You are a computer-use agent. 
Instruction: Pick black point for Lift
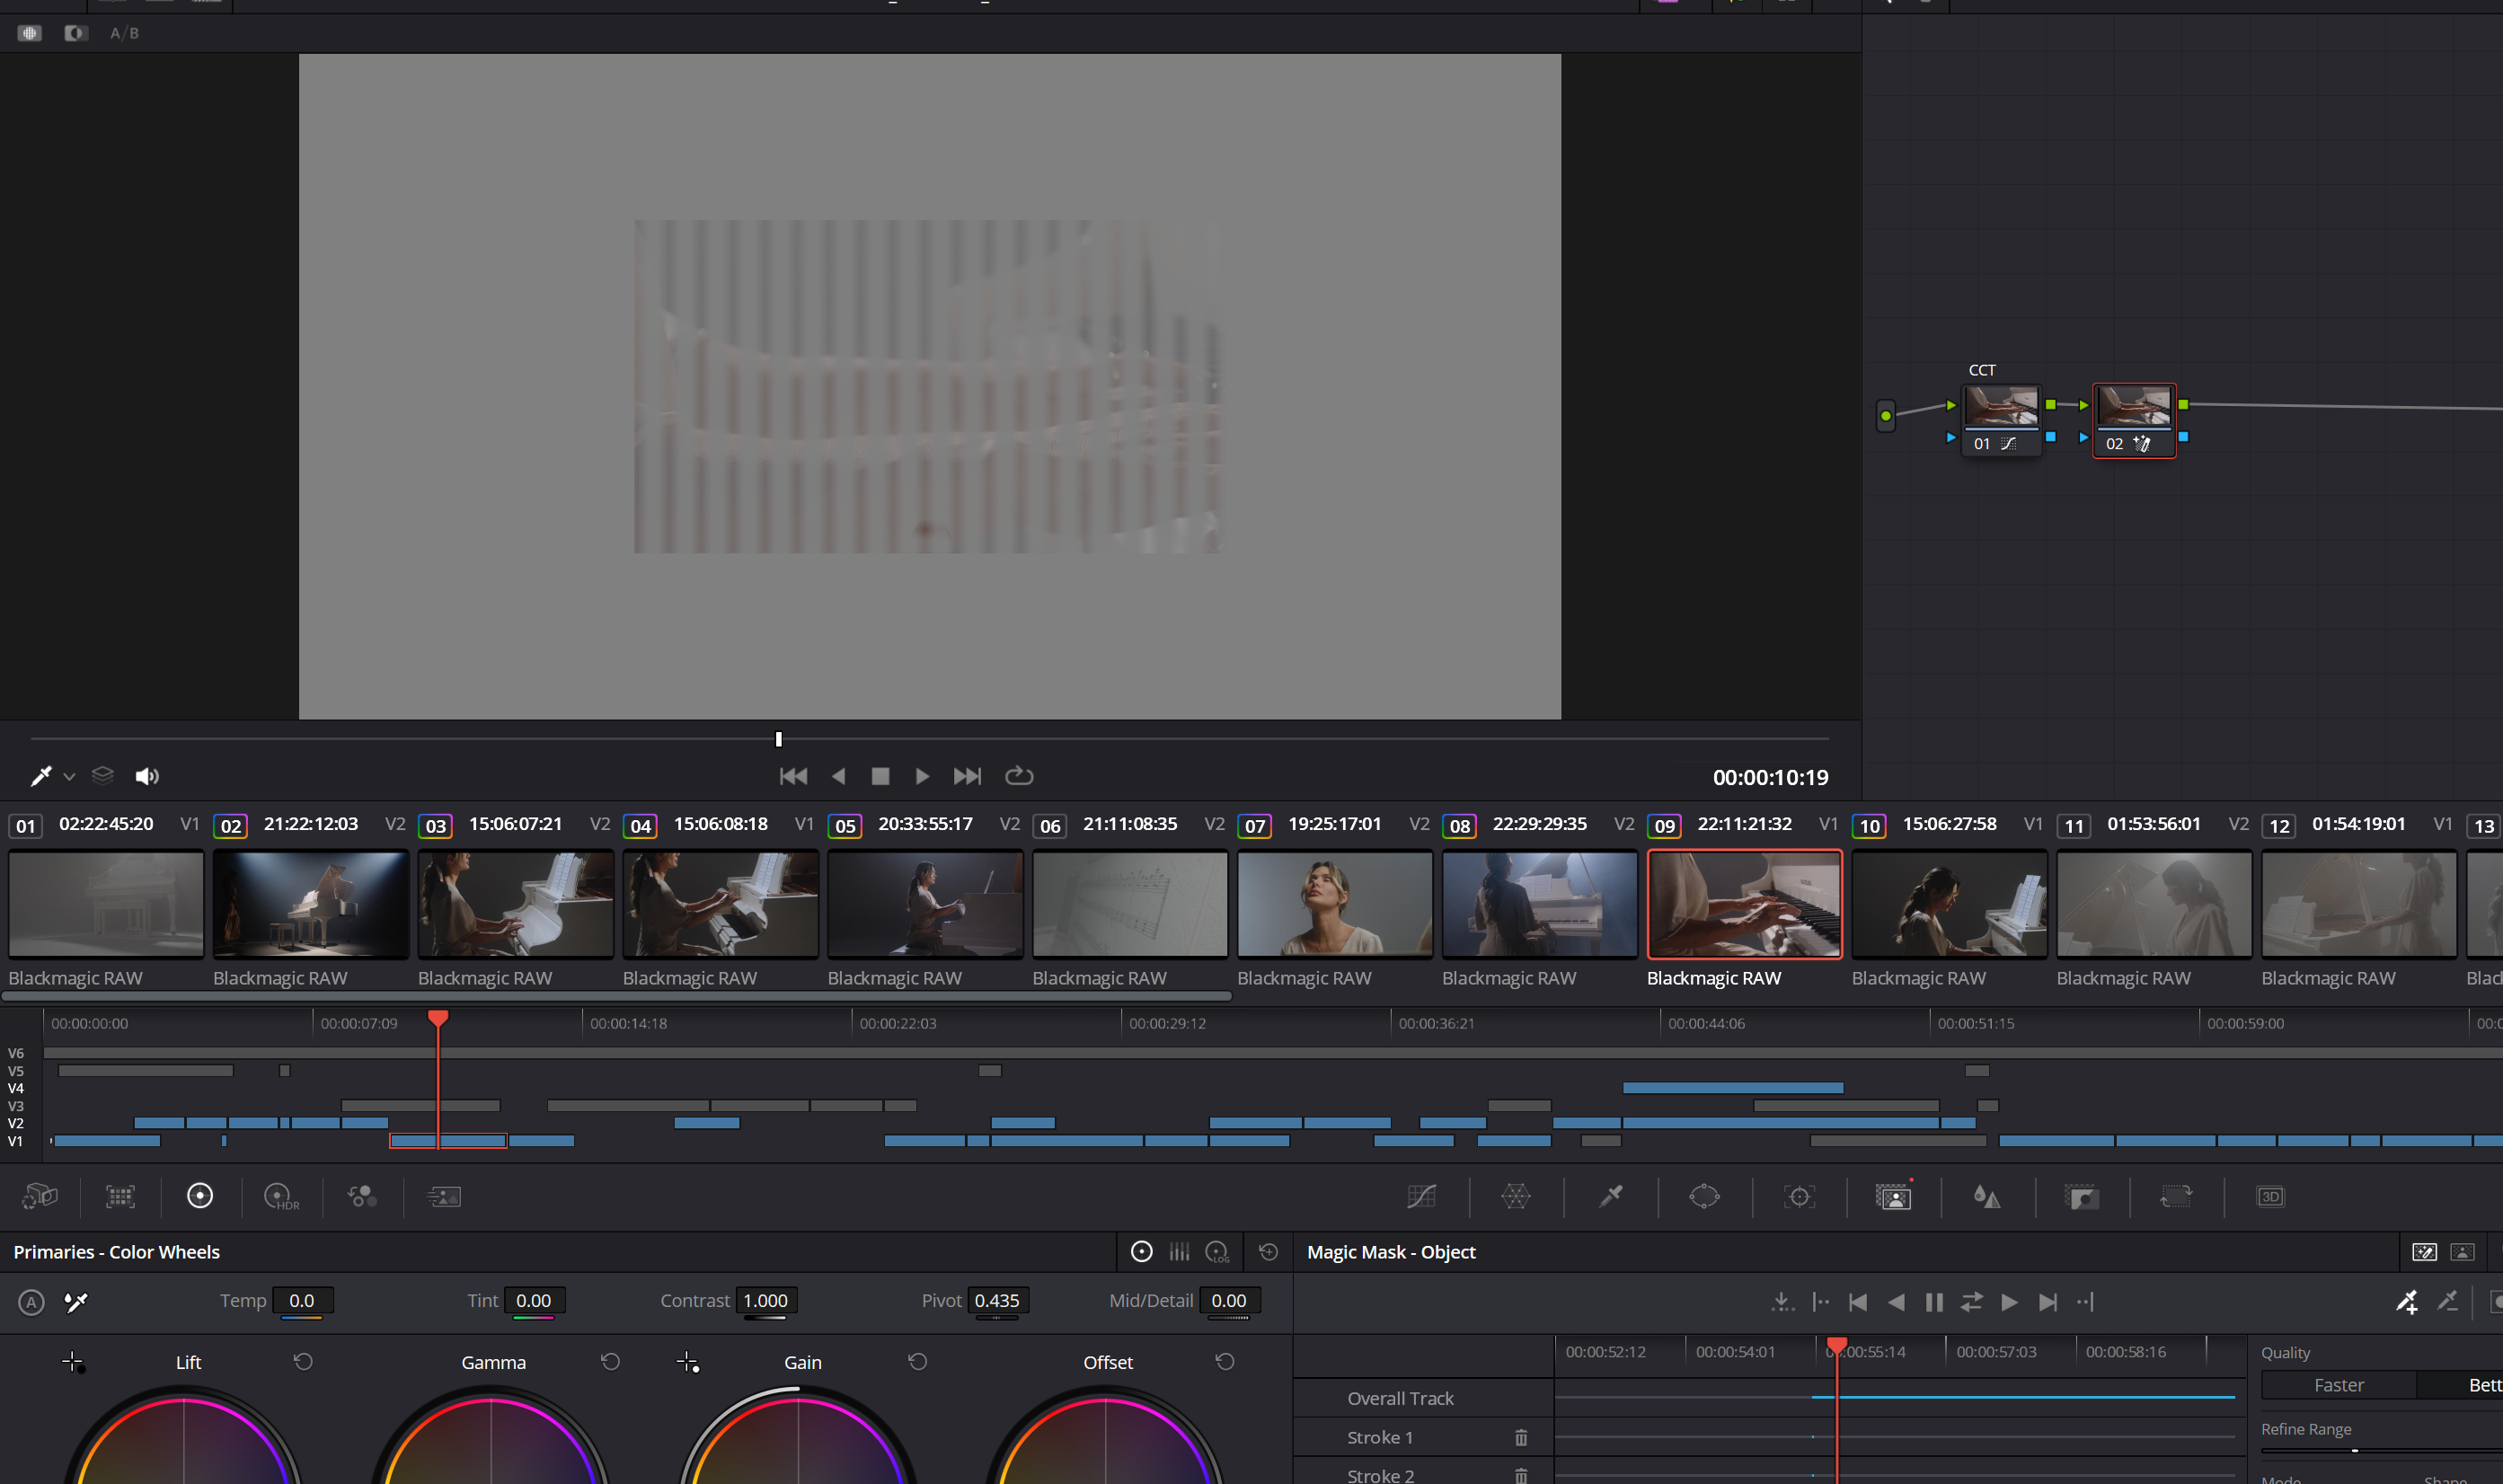73,1362
